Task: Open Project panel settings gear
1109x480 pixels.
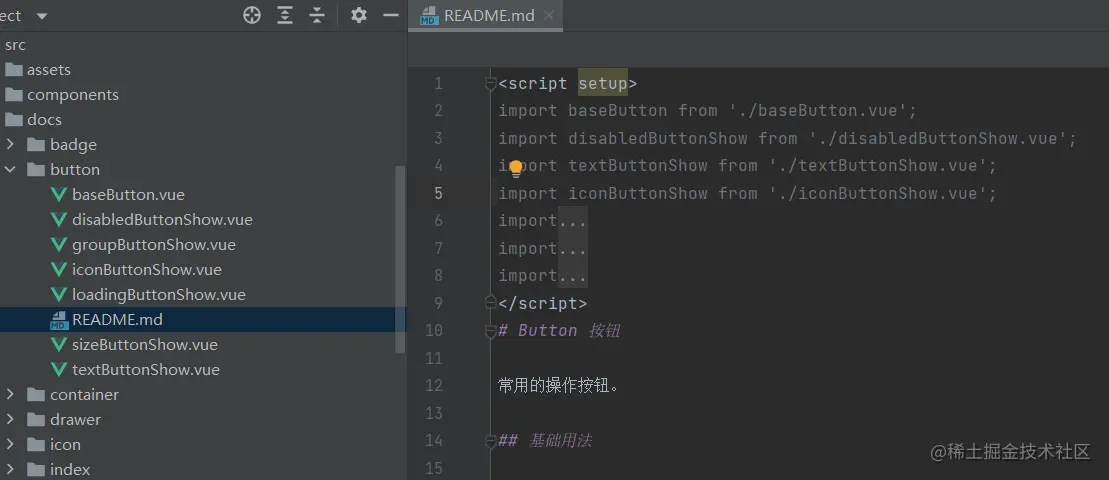Action: (359, 15)
